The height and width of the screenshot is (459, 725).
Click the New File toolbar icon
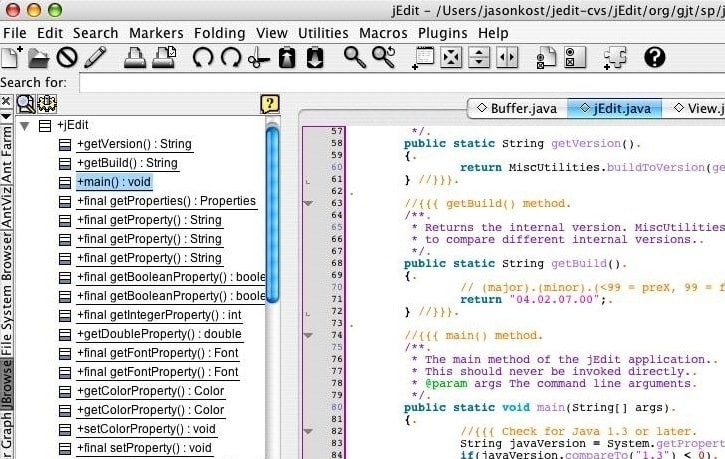pos(13,58)
